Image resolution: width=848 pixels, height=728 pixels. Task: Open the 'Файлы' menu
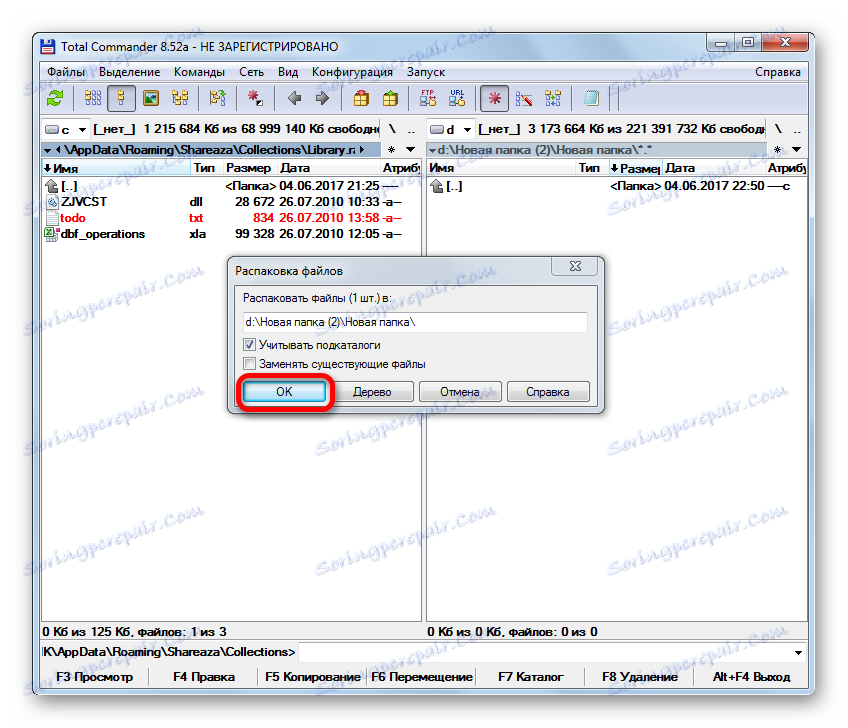(x=65, y=72)
